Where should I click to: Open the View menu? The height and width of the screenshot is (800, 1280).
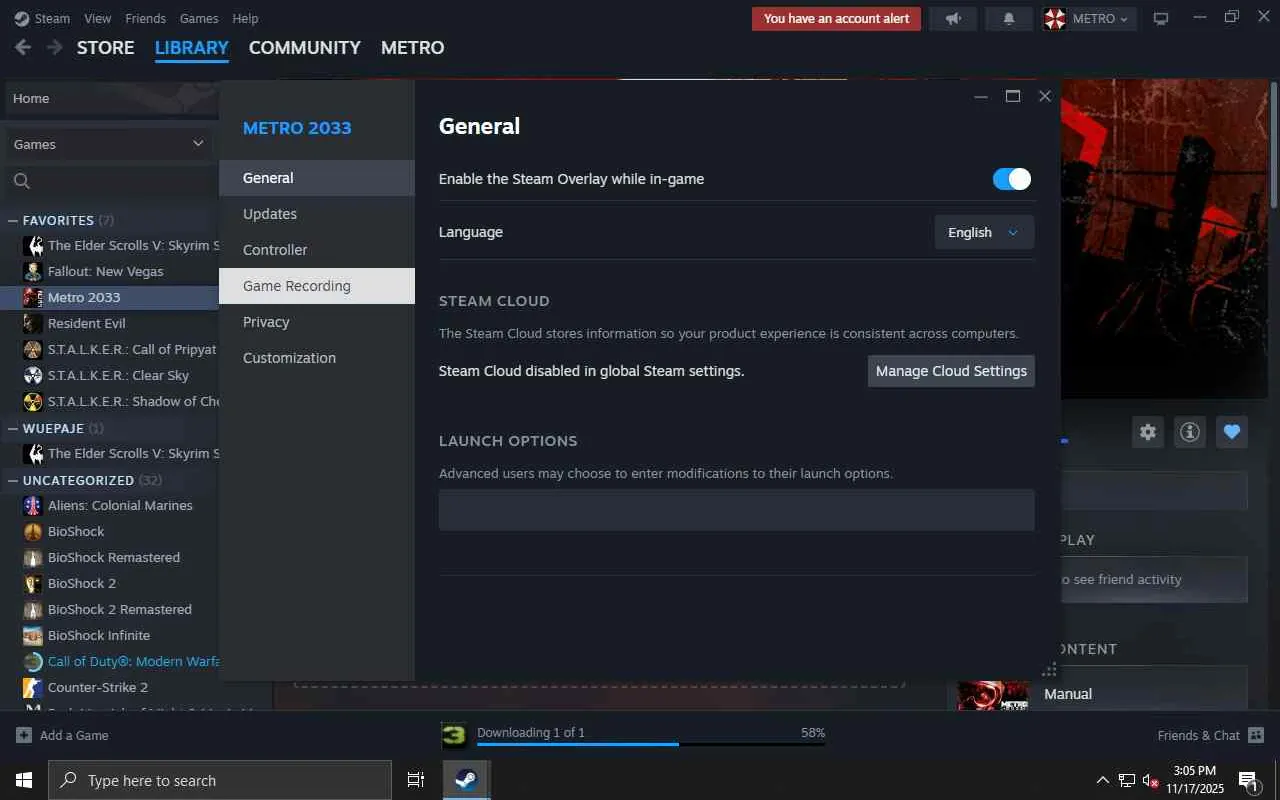point(98,18)
